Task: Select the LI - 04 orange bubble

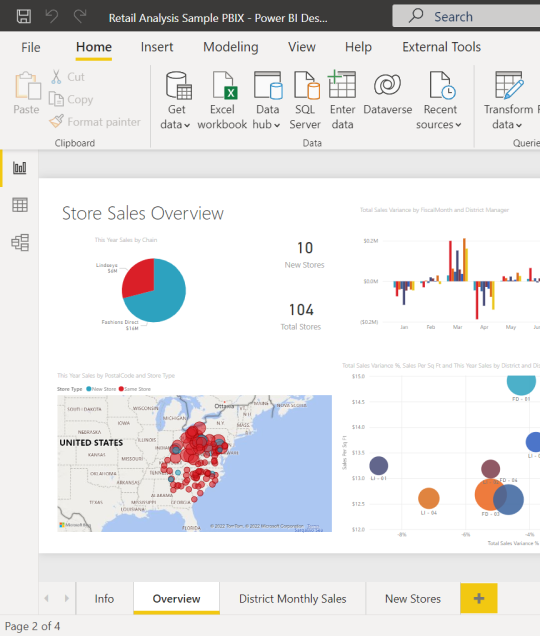Action: (429, 498)
